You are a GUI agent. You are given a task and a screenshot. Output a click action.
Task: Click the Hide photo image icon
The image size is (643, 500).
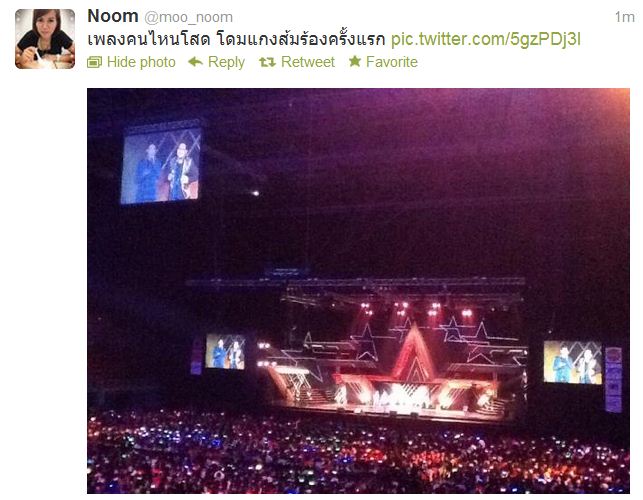[x=94, y=62]
